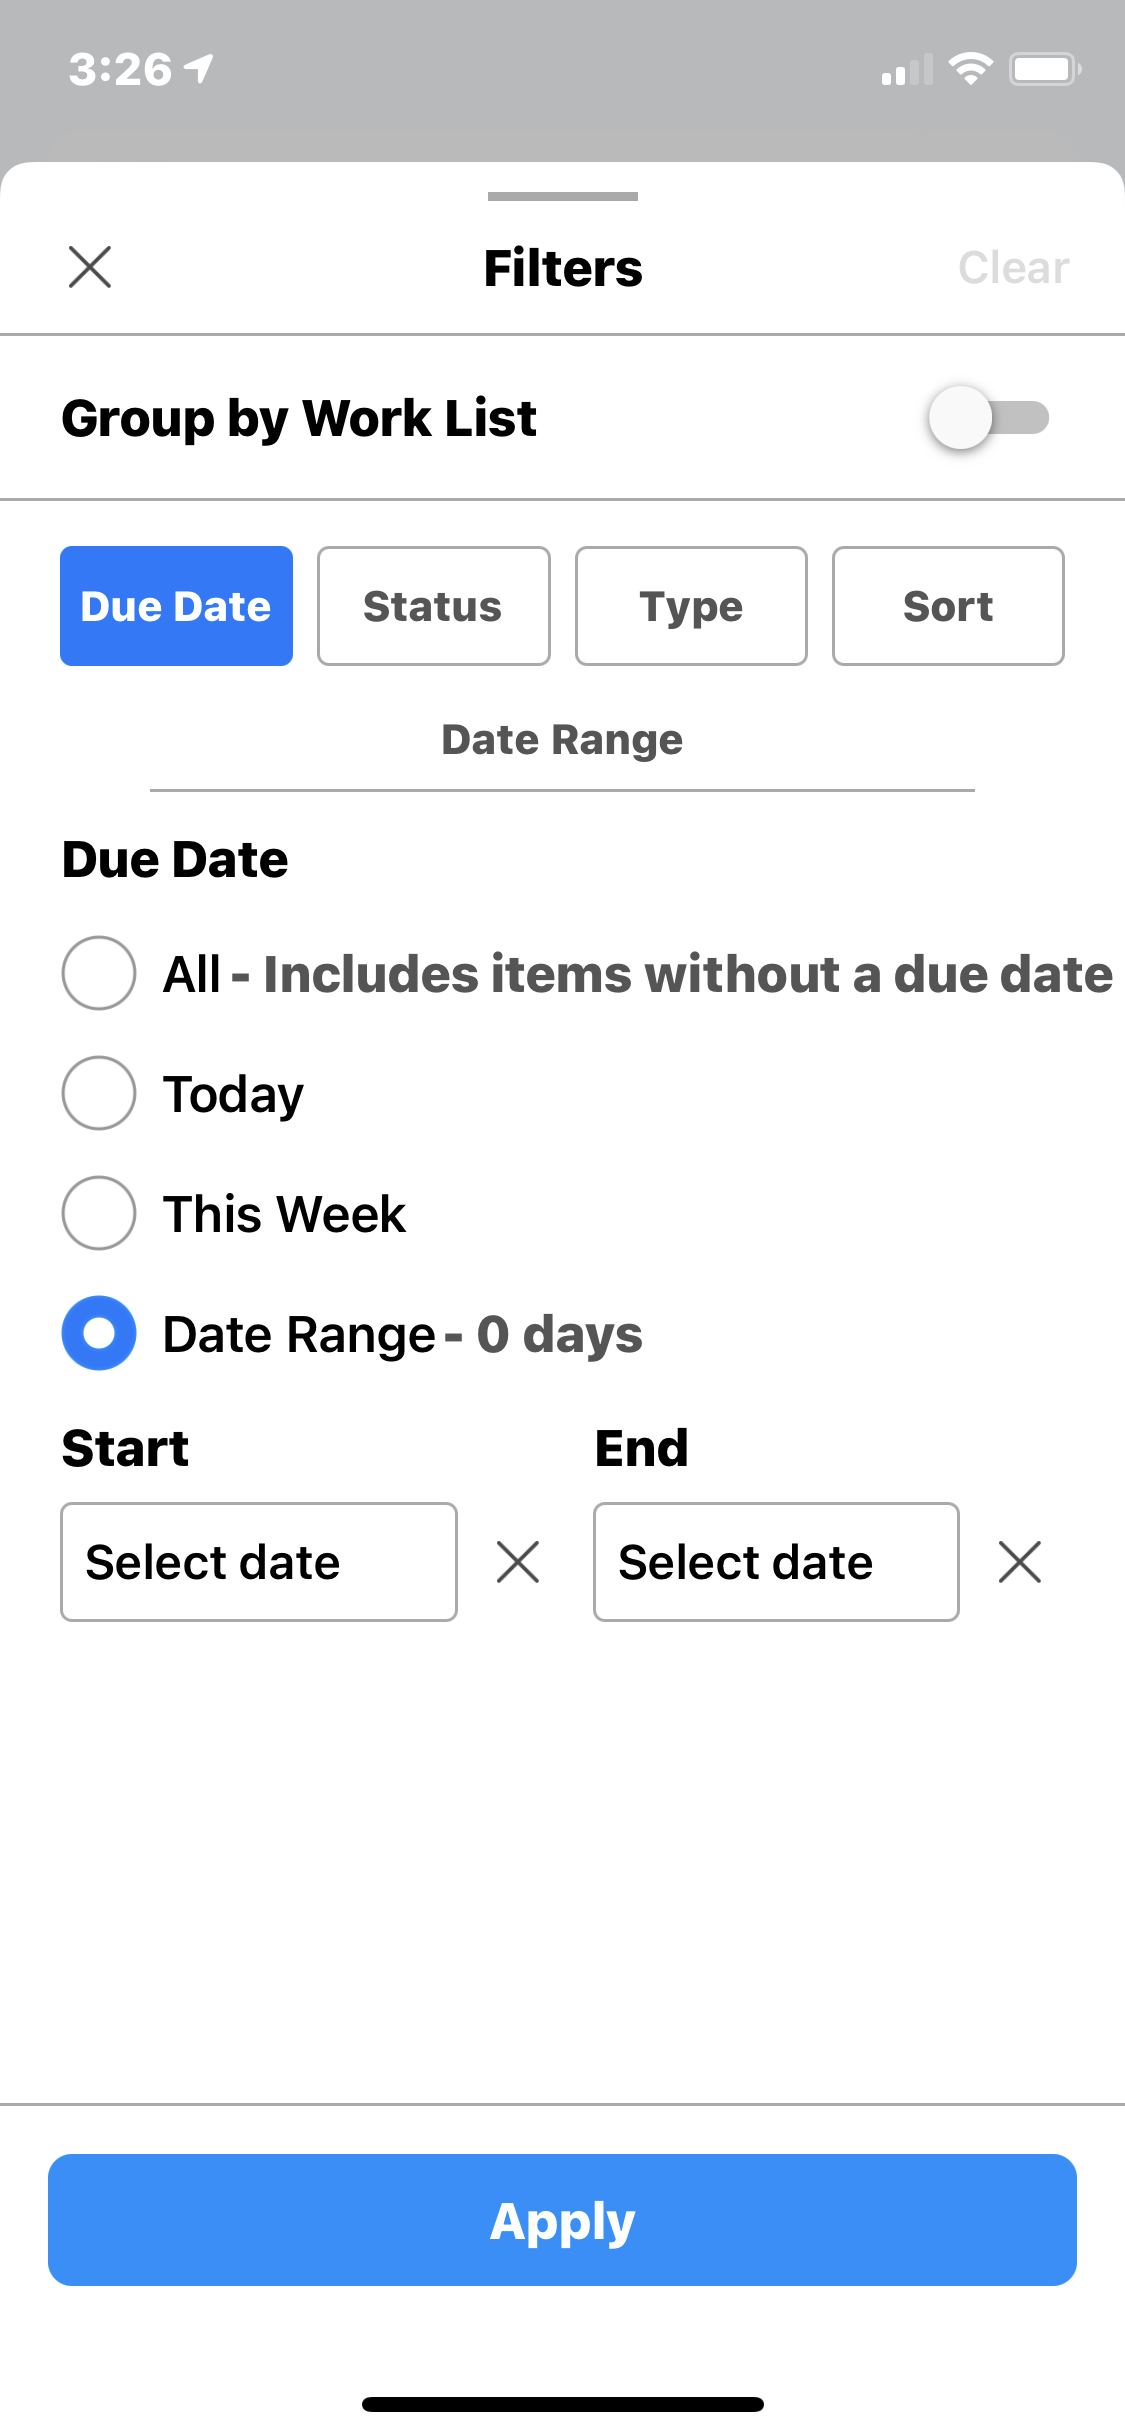Tap the Wi-Fi status icon
Image resolution: width=1125 pixels, height=2436 pixels.
coord(970,69)
